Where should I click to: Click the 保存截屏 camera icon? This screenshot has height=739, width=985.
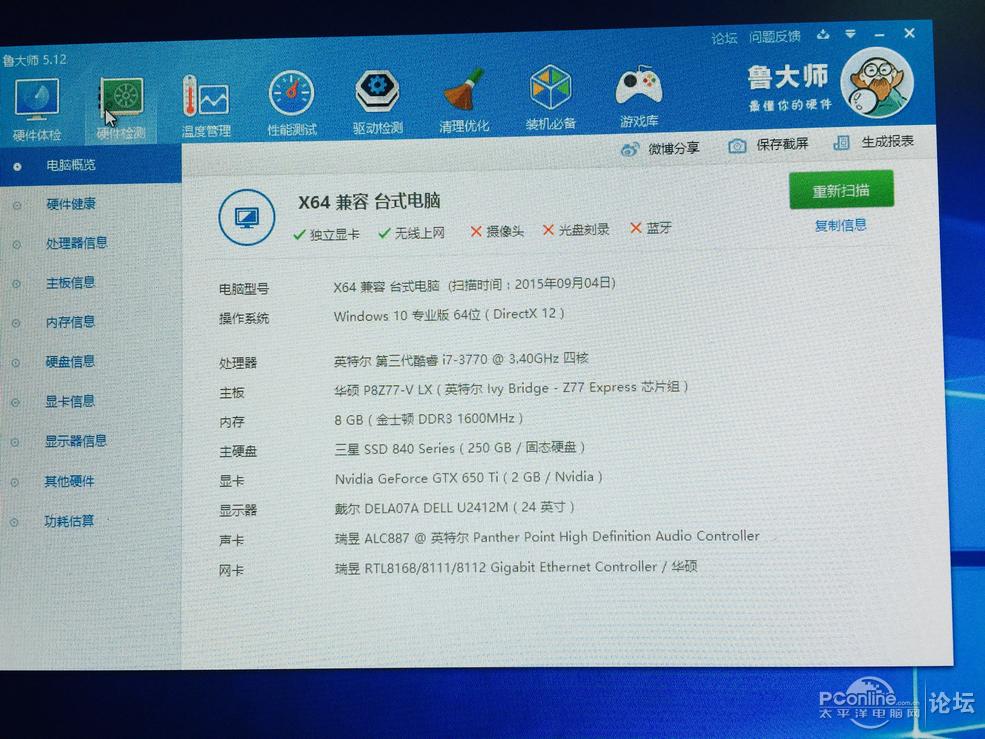point(737,146)
